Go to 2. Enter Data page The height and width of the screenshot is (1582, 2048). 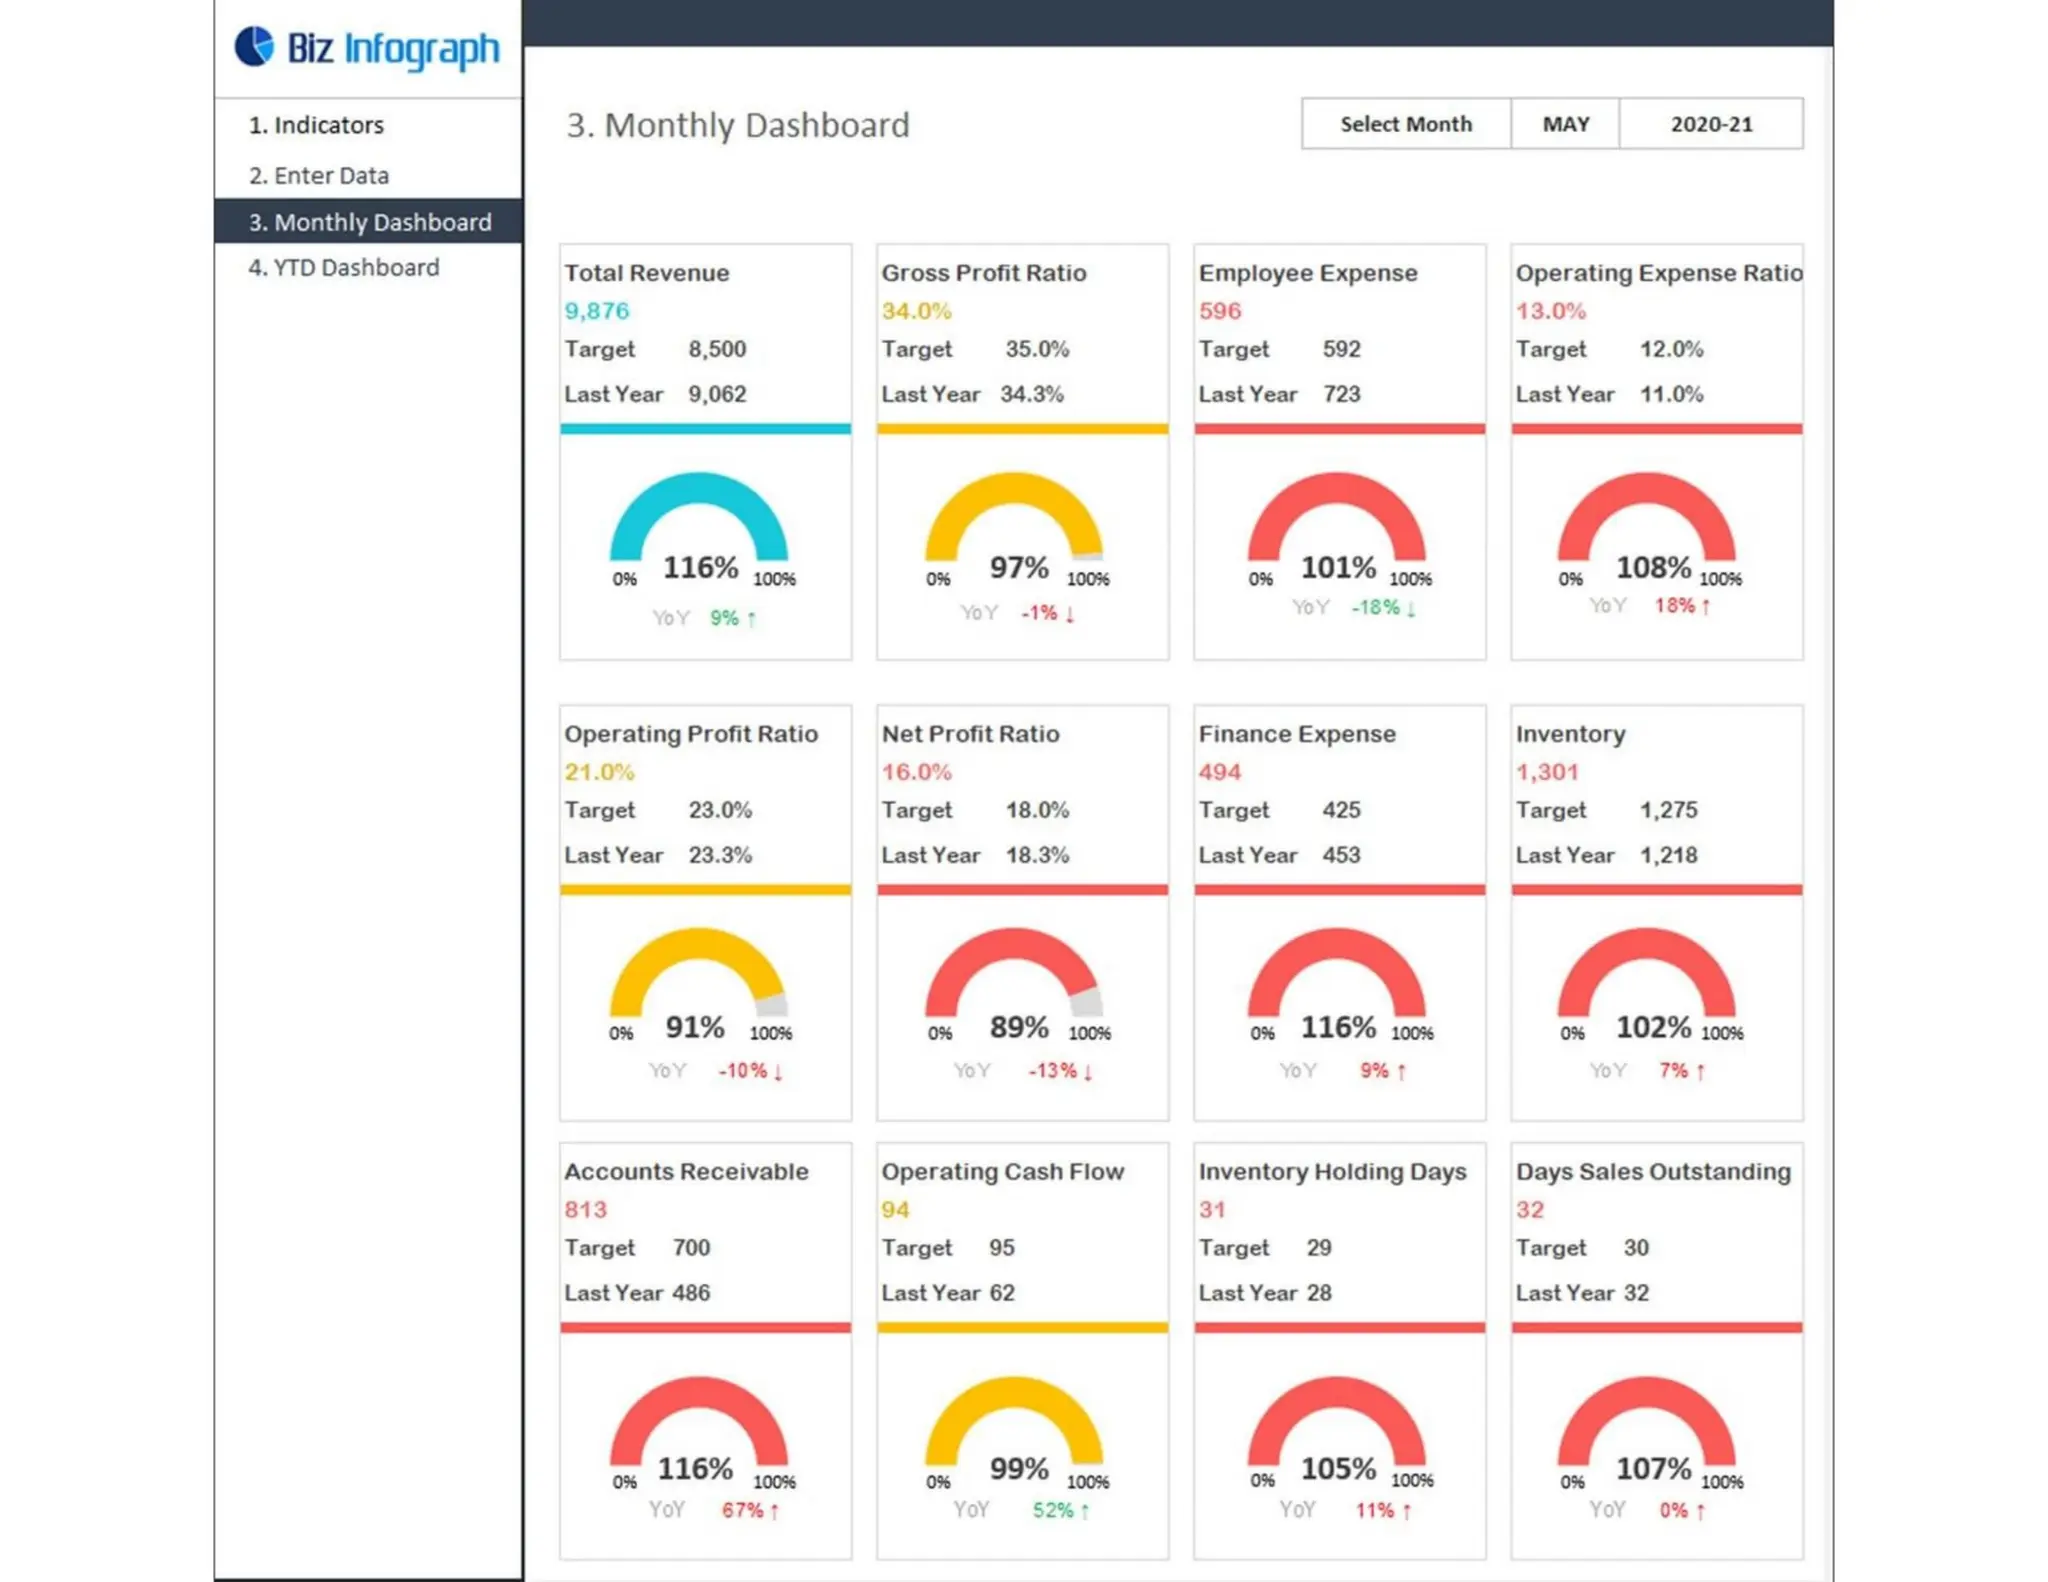point(318,175)
